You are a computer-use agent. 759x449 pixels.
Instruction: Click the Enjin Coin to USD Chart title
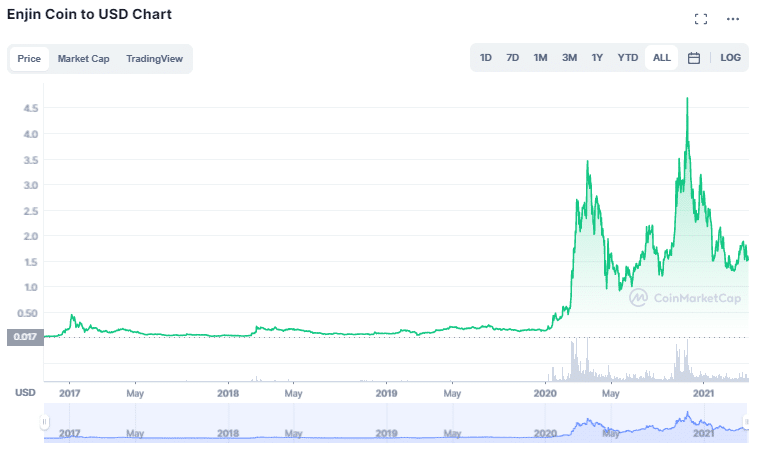coord(89,14)
